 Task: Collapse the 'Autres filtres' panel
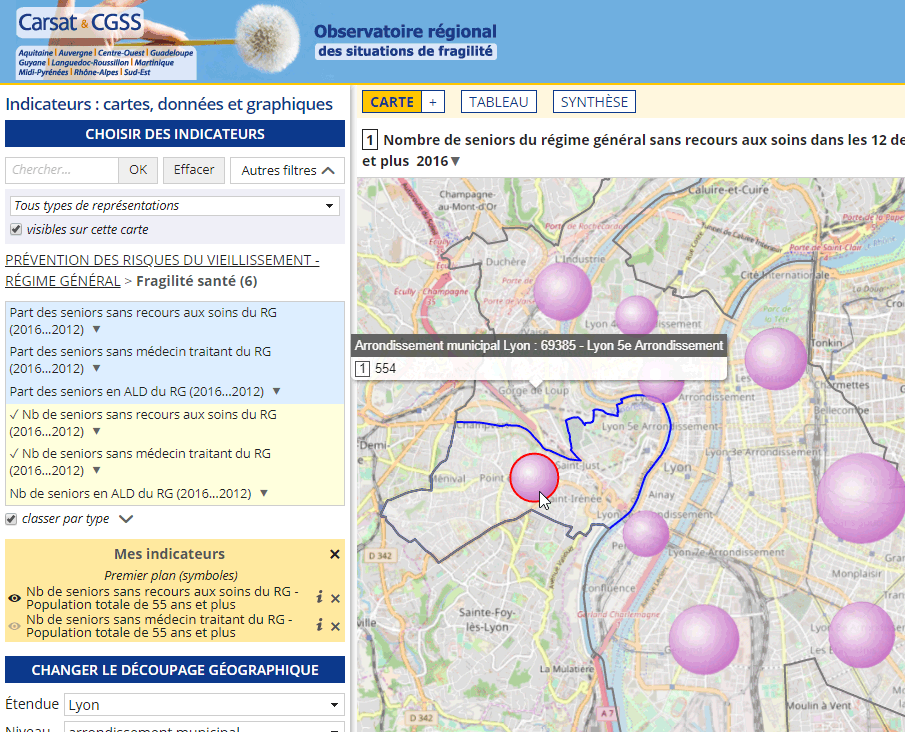tap(287, 170)
